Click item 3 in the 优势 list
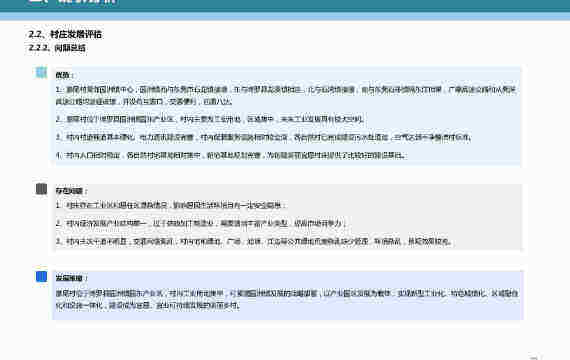 (x=264, y=137)
